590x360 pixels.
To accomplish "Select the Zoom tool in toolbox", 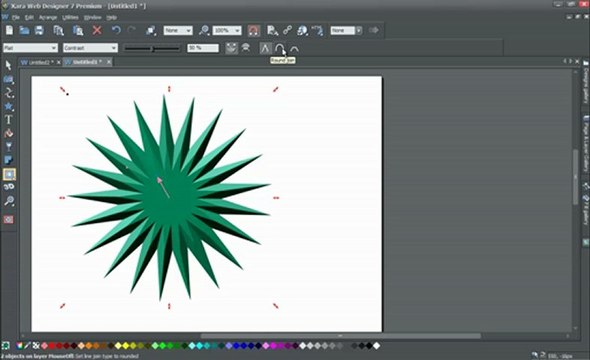I will click(9, 201).
